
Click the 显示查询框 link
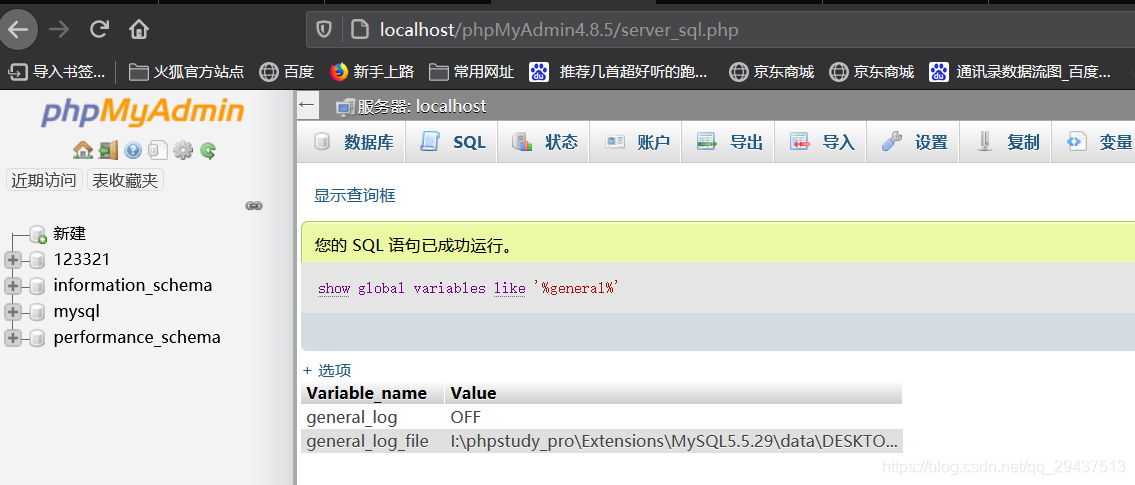click(355, 195)
